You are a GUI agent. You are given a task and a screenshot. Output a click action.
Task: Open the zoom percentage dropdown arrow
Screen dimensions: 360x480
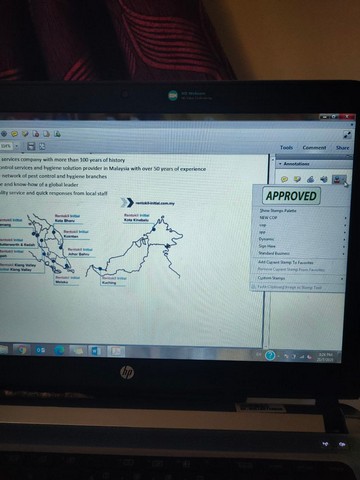17,146
